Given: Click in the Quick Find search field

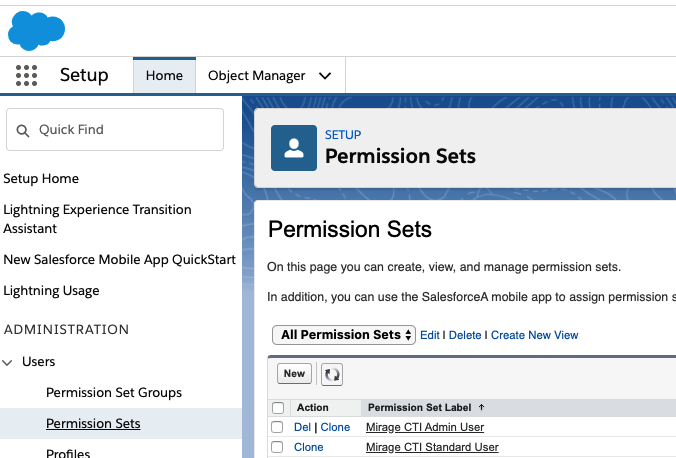Looking at the screenshot, I should [x=115, y=130].
